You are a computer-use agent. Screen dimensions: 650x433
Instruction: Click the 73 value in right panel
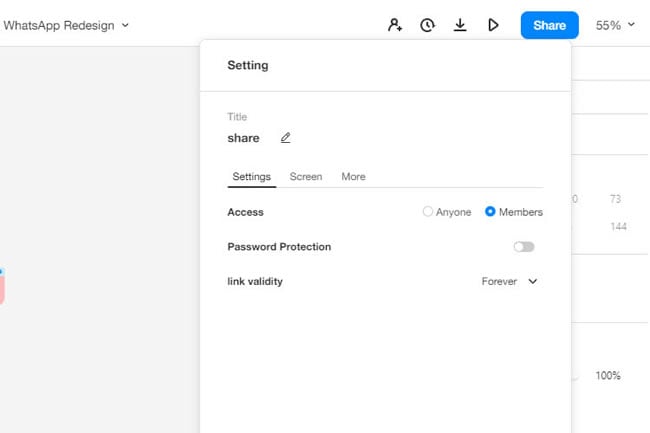pos(615,199)
